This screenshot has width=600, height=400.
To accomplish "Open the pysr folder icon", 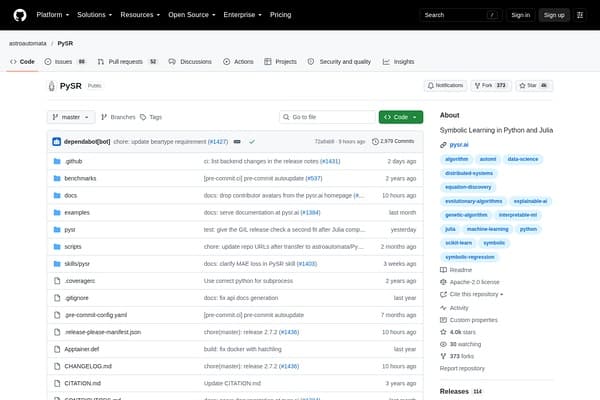I will click(x=57, y=230).
